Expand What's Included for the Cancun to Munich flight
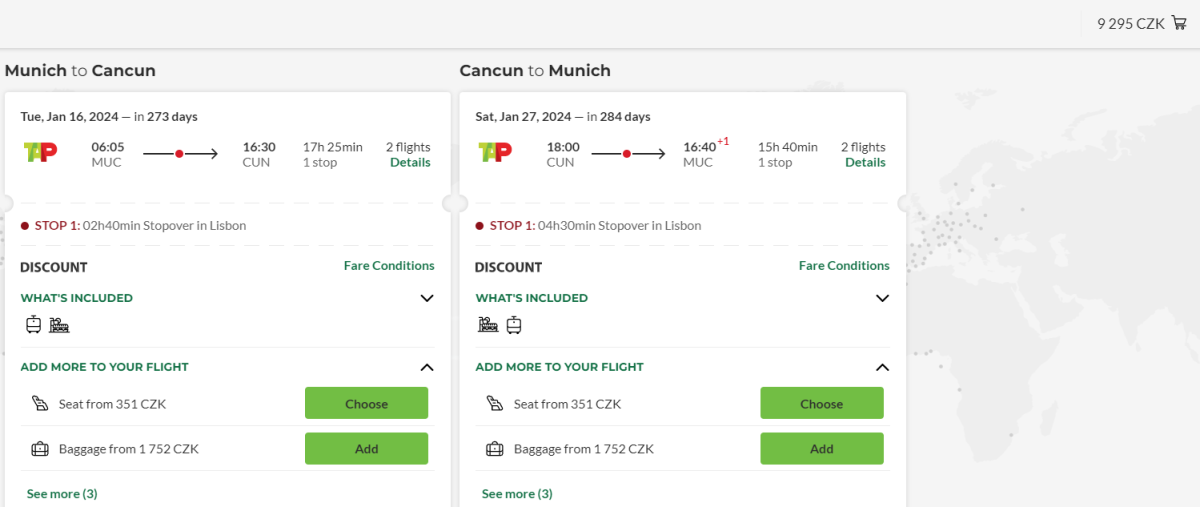 pos(882,298)
